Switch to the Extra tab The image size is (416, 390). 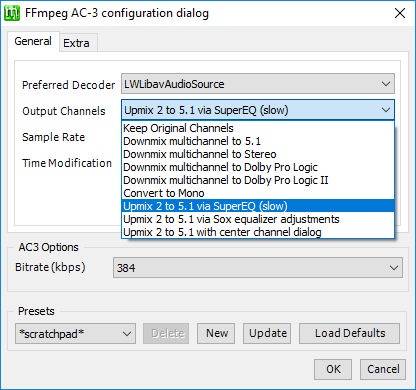click(x=76, y=43)
